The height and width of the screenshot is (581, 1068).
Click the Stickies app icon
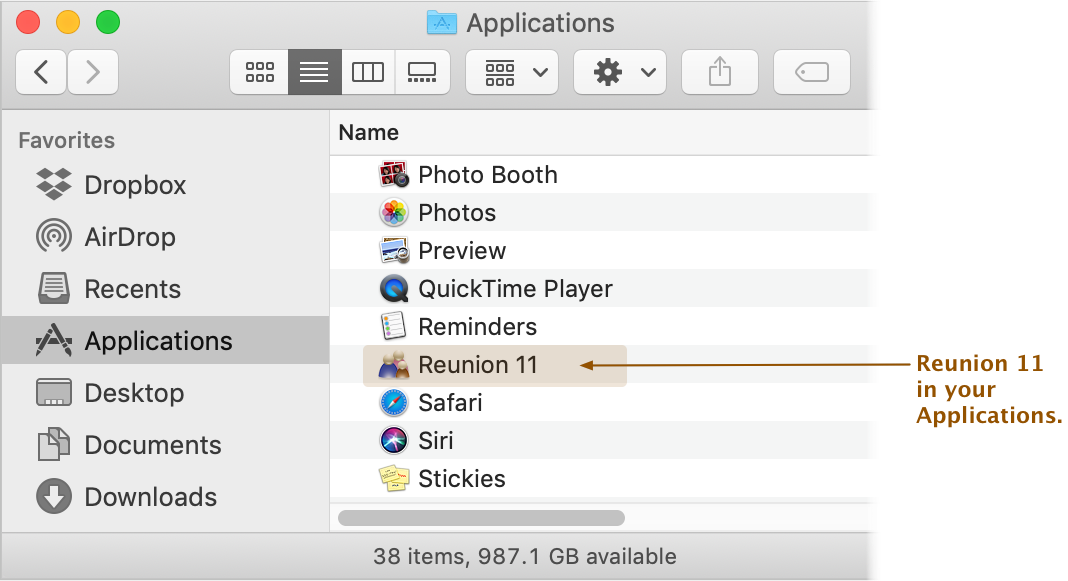point(394,478)
